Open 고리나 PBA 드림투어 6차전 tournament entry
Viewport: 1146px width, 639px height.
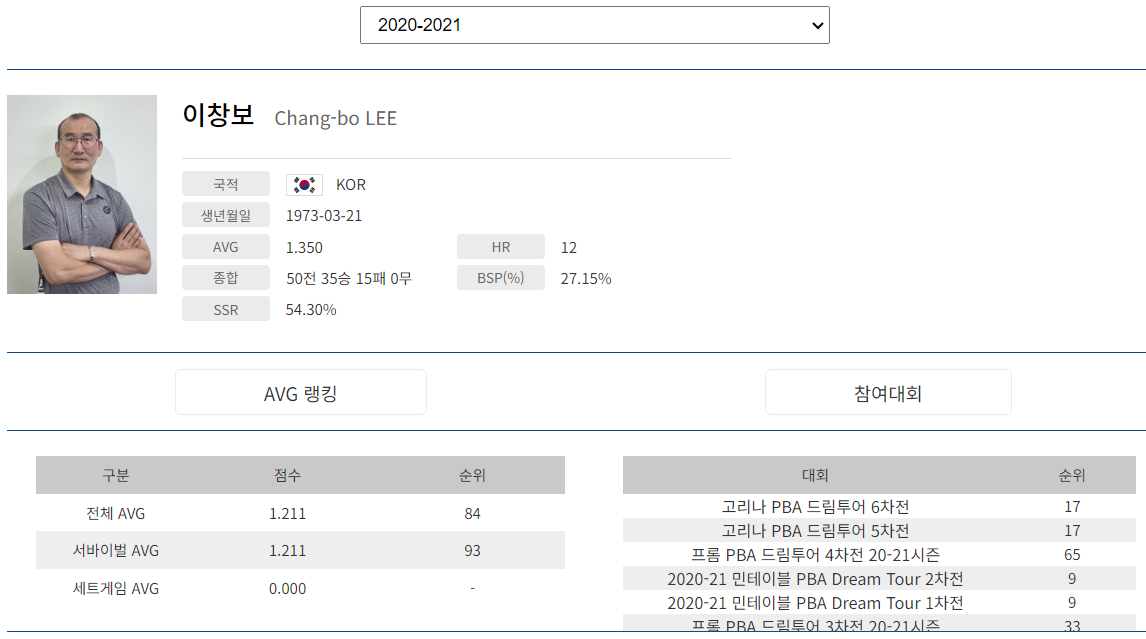(x=814, y=507)
